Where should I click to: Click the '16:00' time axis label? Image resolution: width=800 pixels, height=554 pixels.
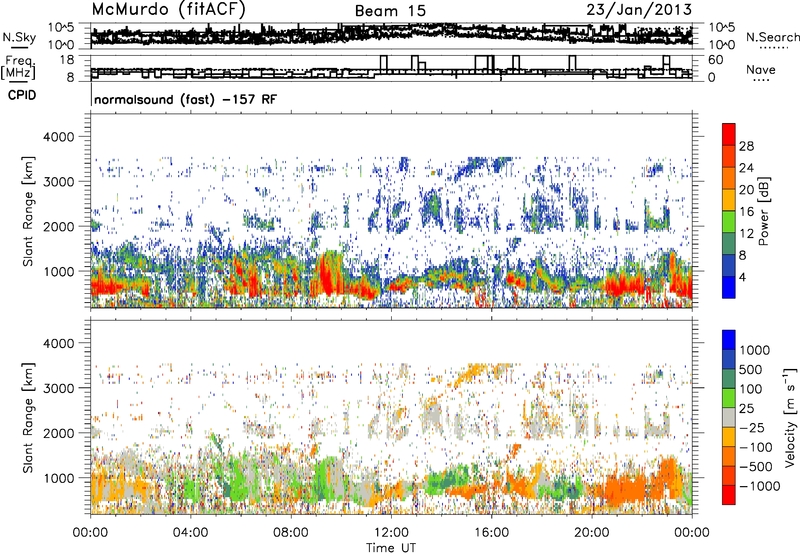coord(491,533)
